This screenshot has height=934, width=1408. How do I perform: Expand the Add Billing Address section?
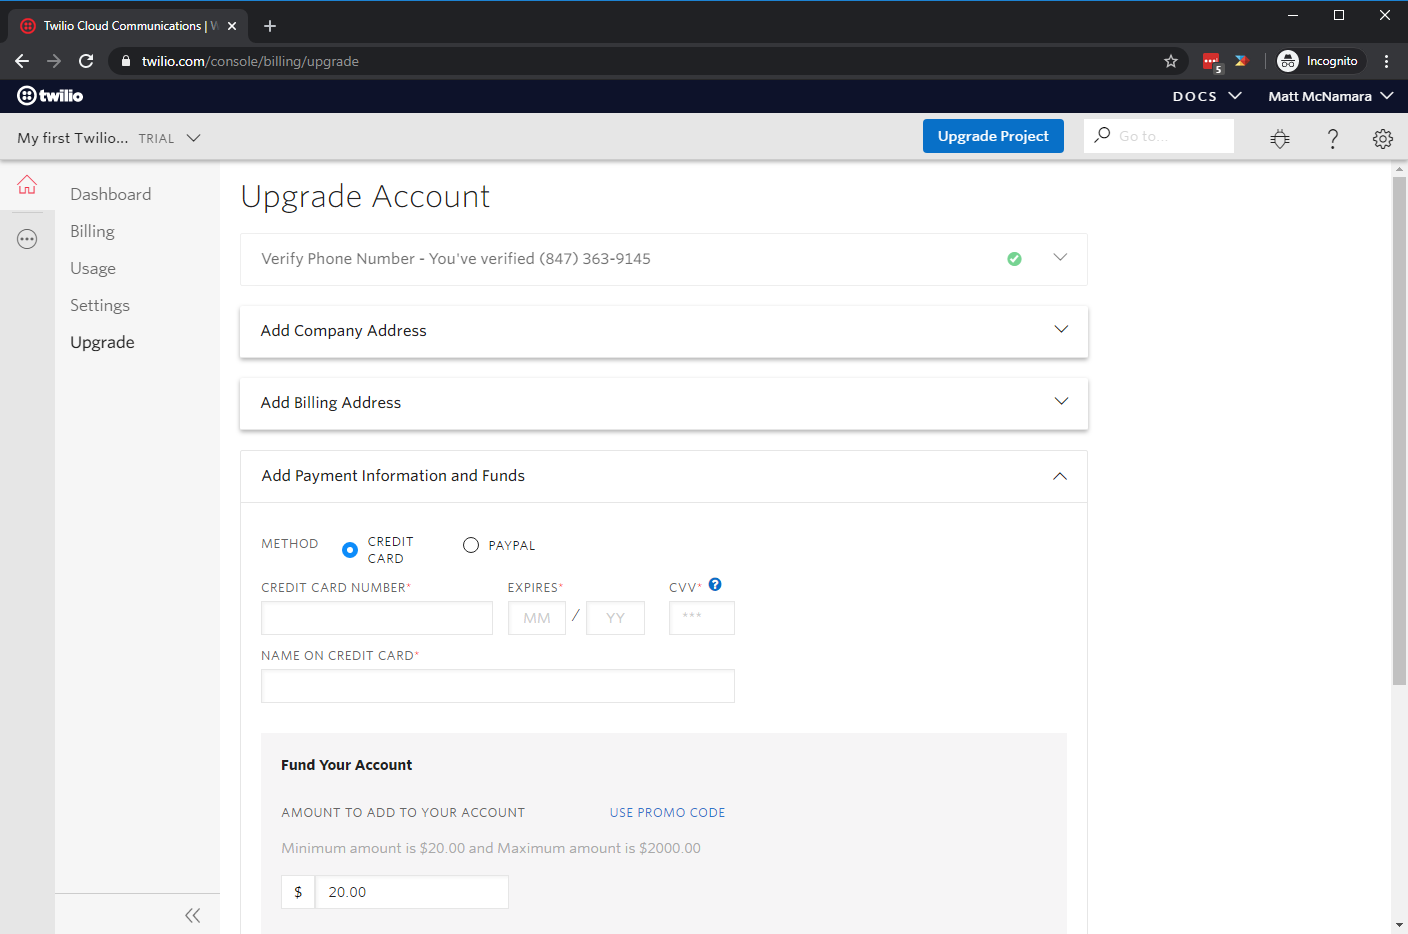tap(664, 403)
